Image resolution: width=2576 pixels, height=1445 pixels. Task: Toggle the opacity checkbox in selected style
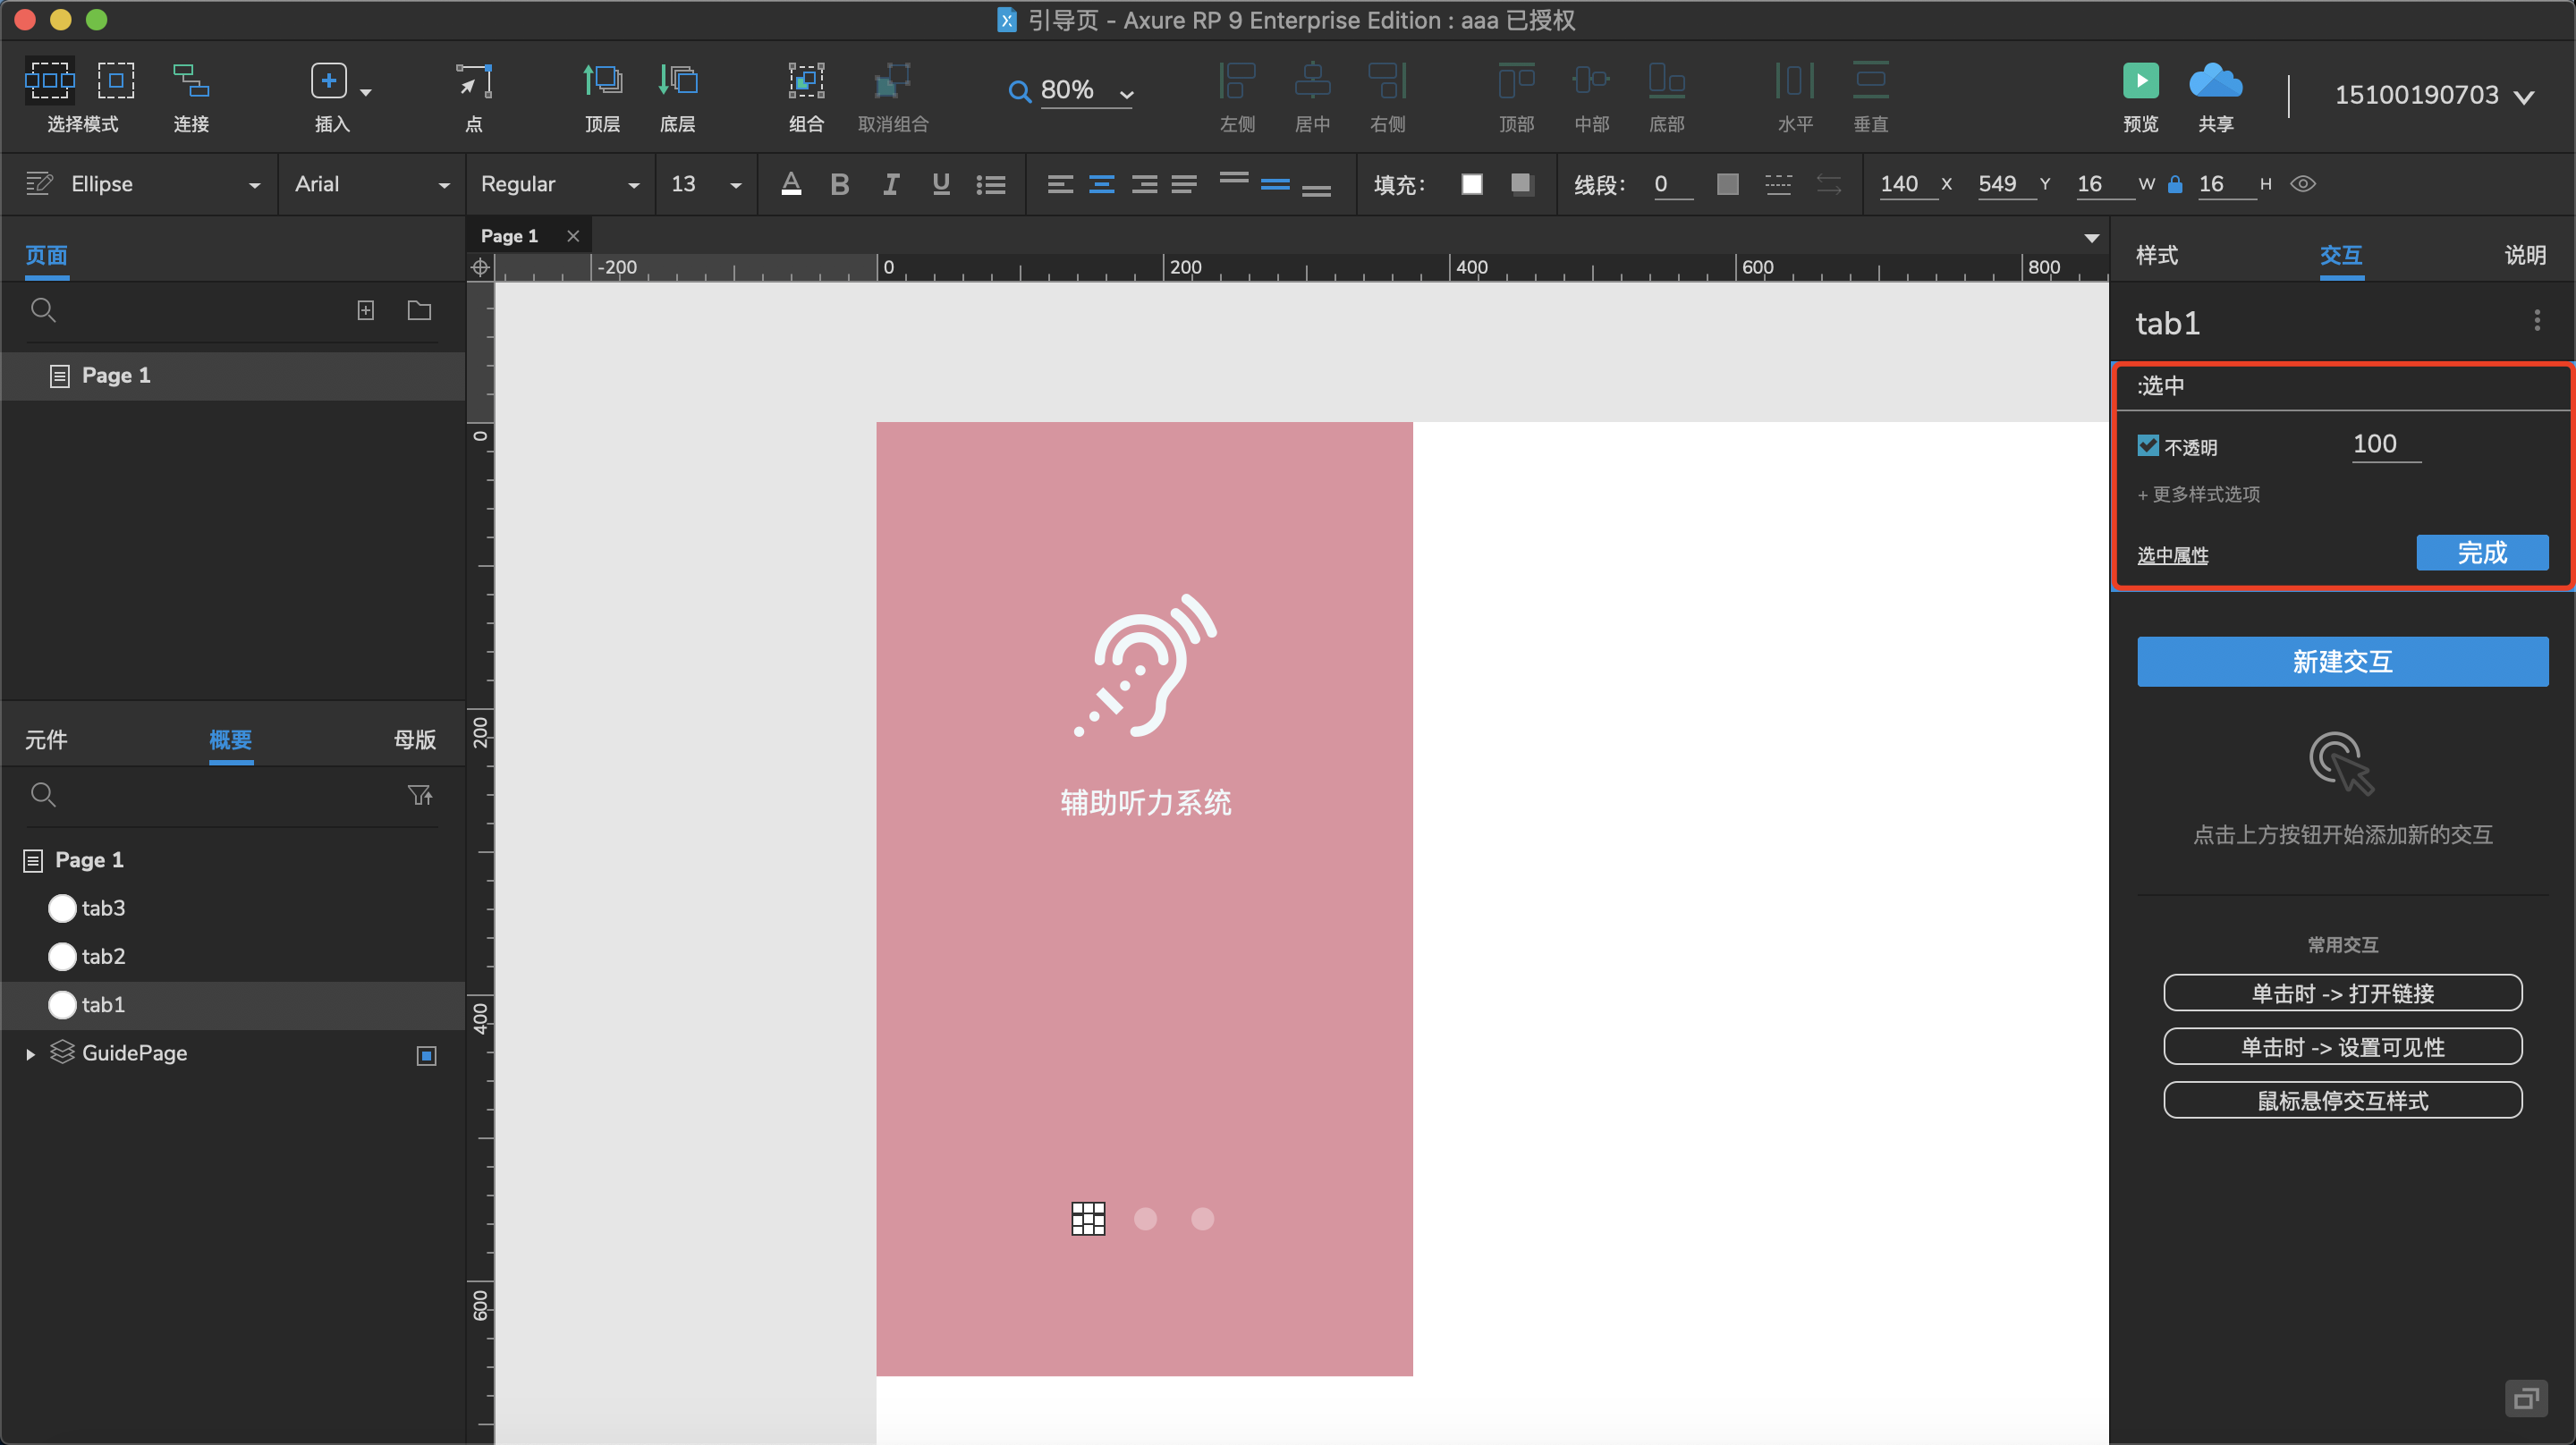pos(2148,446)
